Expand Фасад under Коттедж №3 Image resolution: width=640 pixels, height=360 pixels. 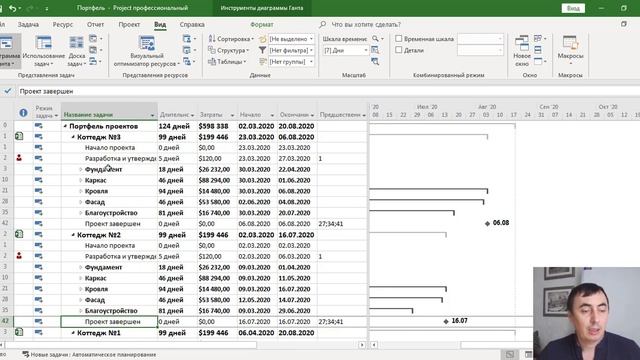click(80, 202)
